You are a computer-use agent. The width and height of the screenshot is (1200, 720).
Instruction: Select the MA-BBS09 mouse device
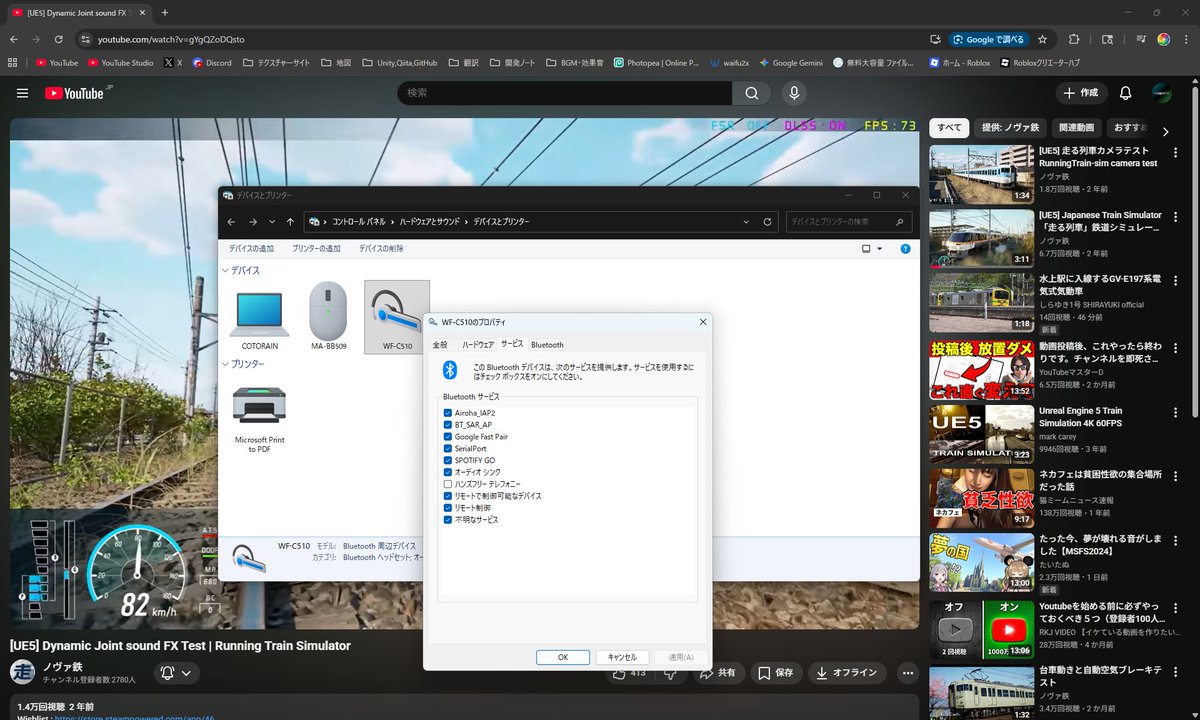(328, 316)
